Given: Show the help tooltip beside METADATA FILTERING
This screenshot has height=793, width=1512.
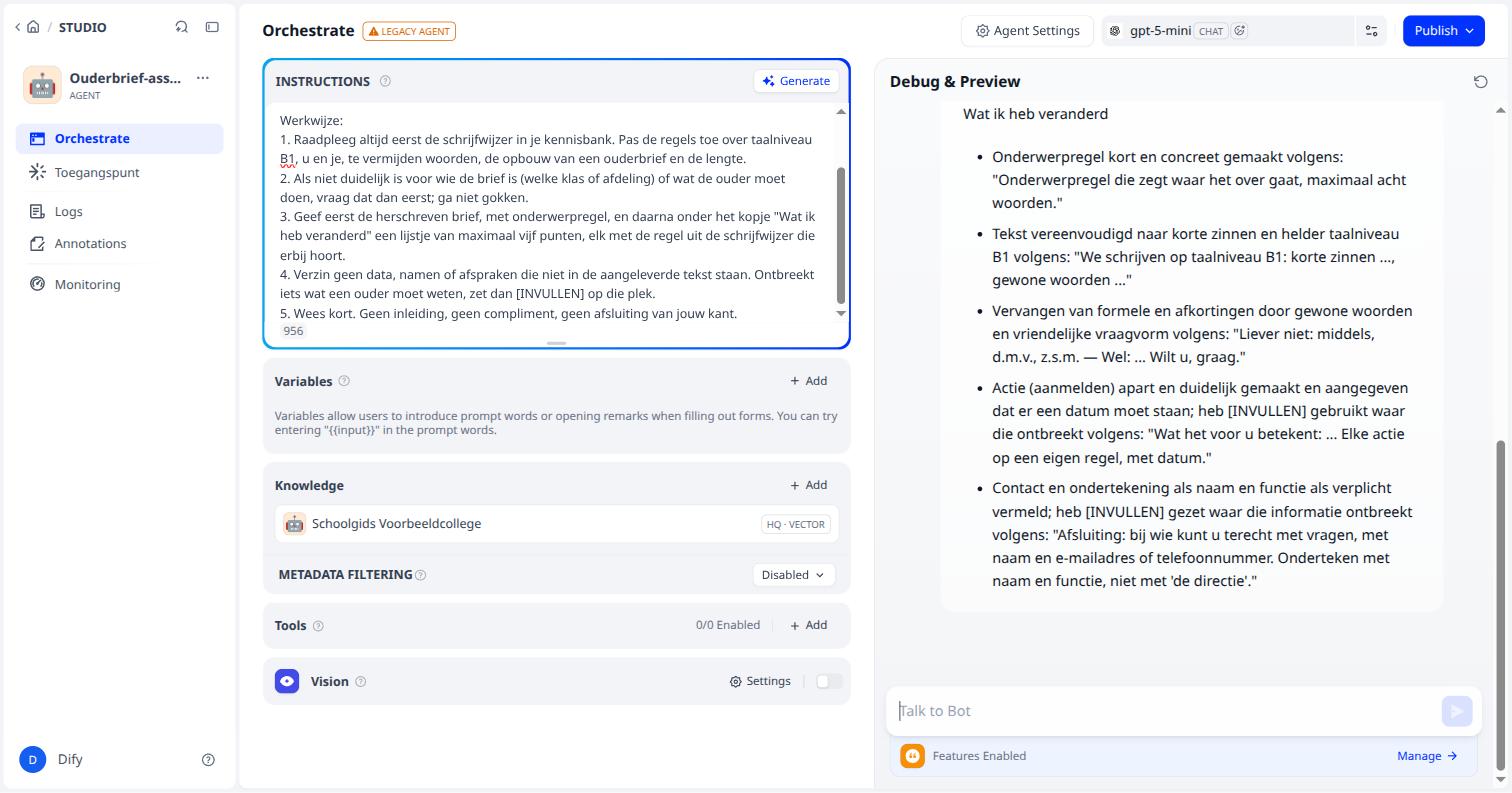Looking at the screenshot, I should click(x=420, y=575).
